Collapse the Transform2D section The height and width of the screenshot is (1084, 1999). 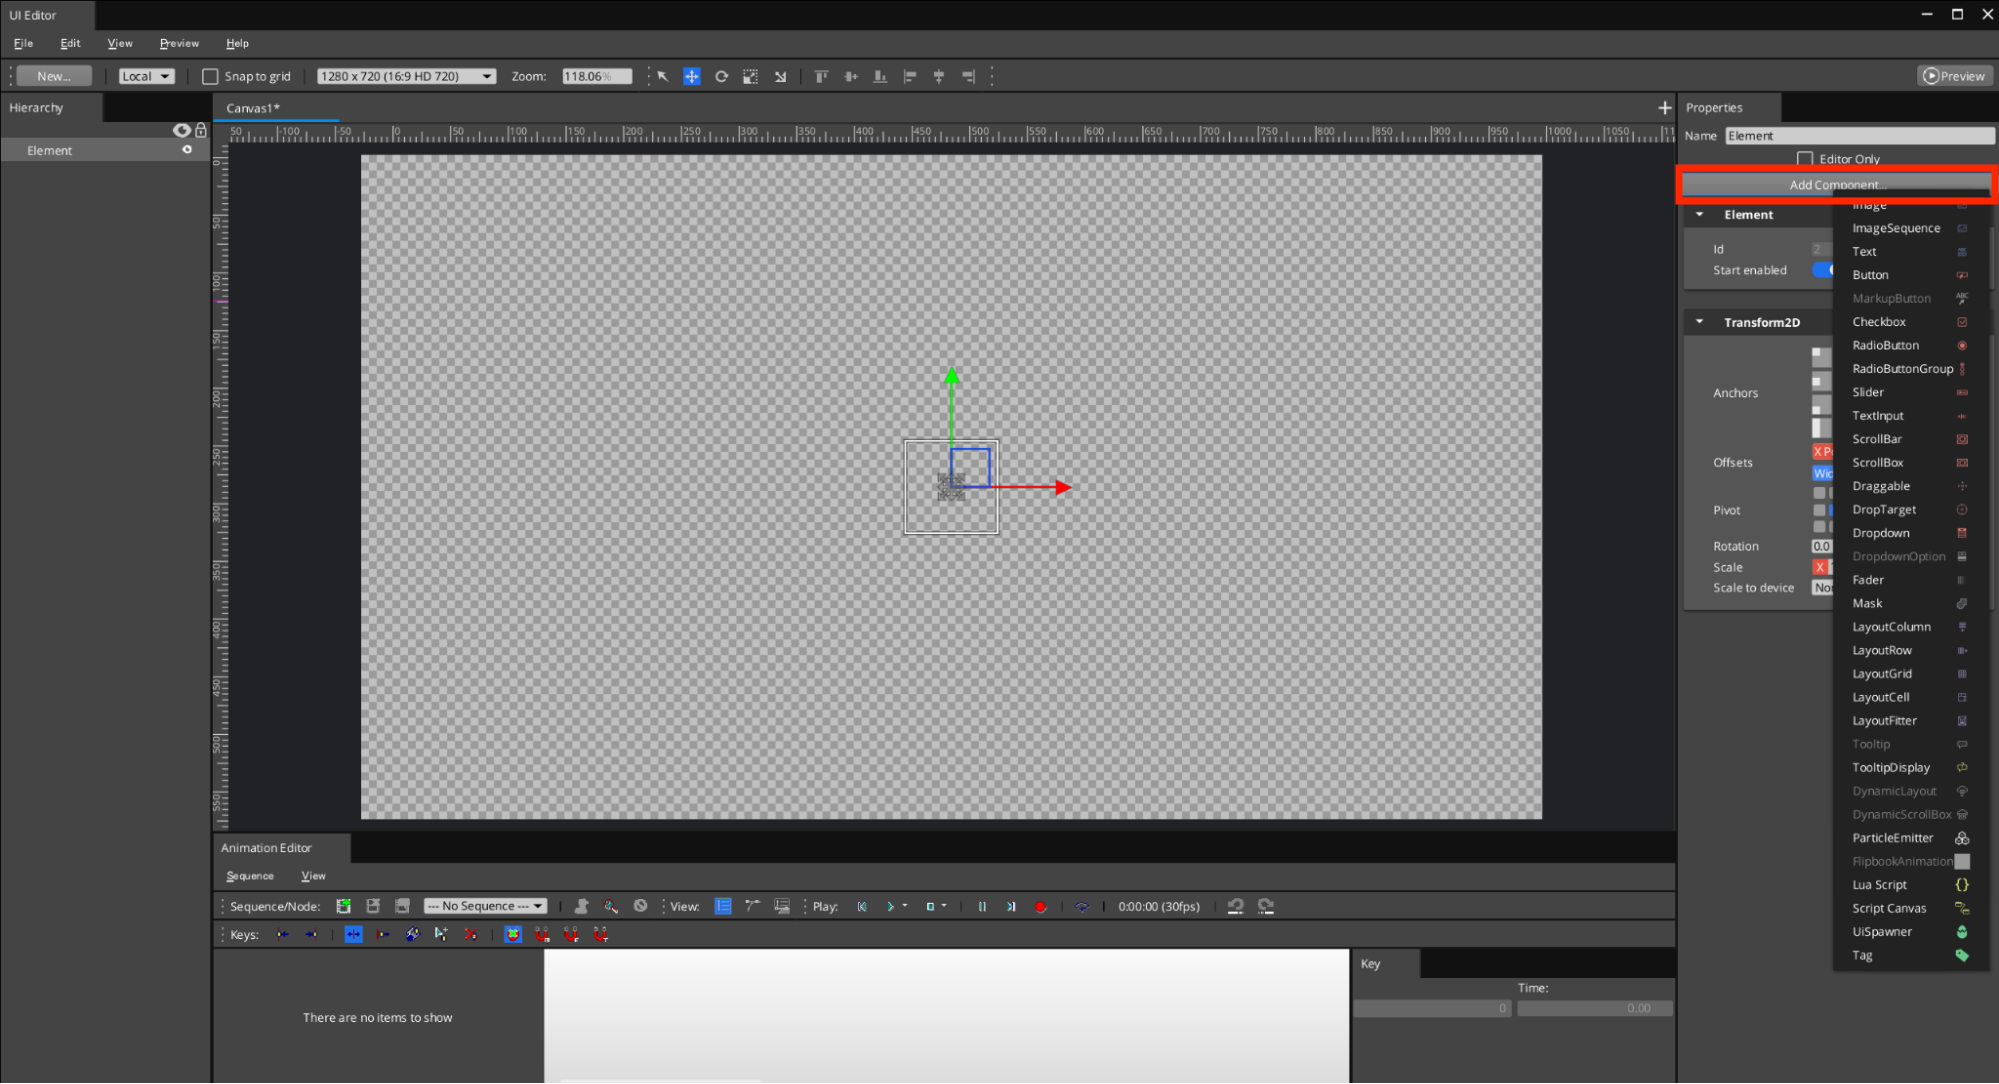(x=1699, y=322)
